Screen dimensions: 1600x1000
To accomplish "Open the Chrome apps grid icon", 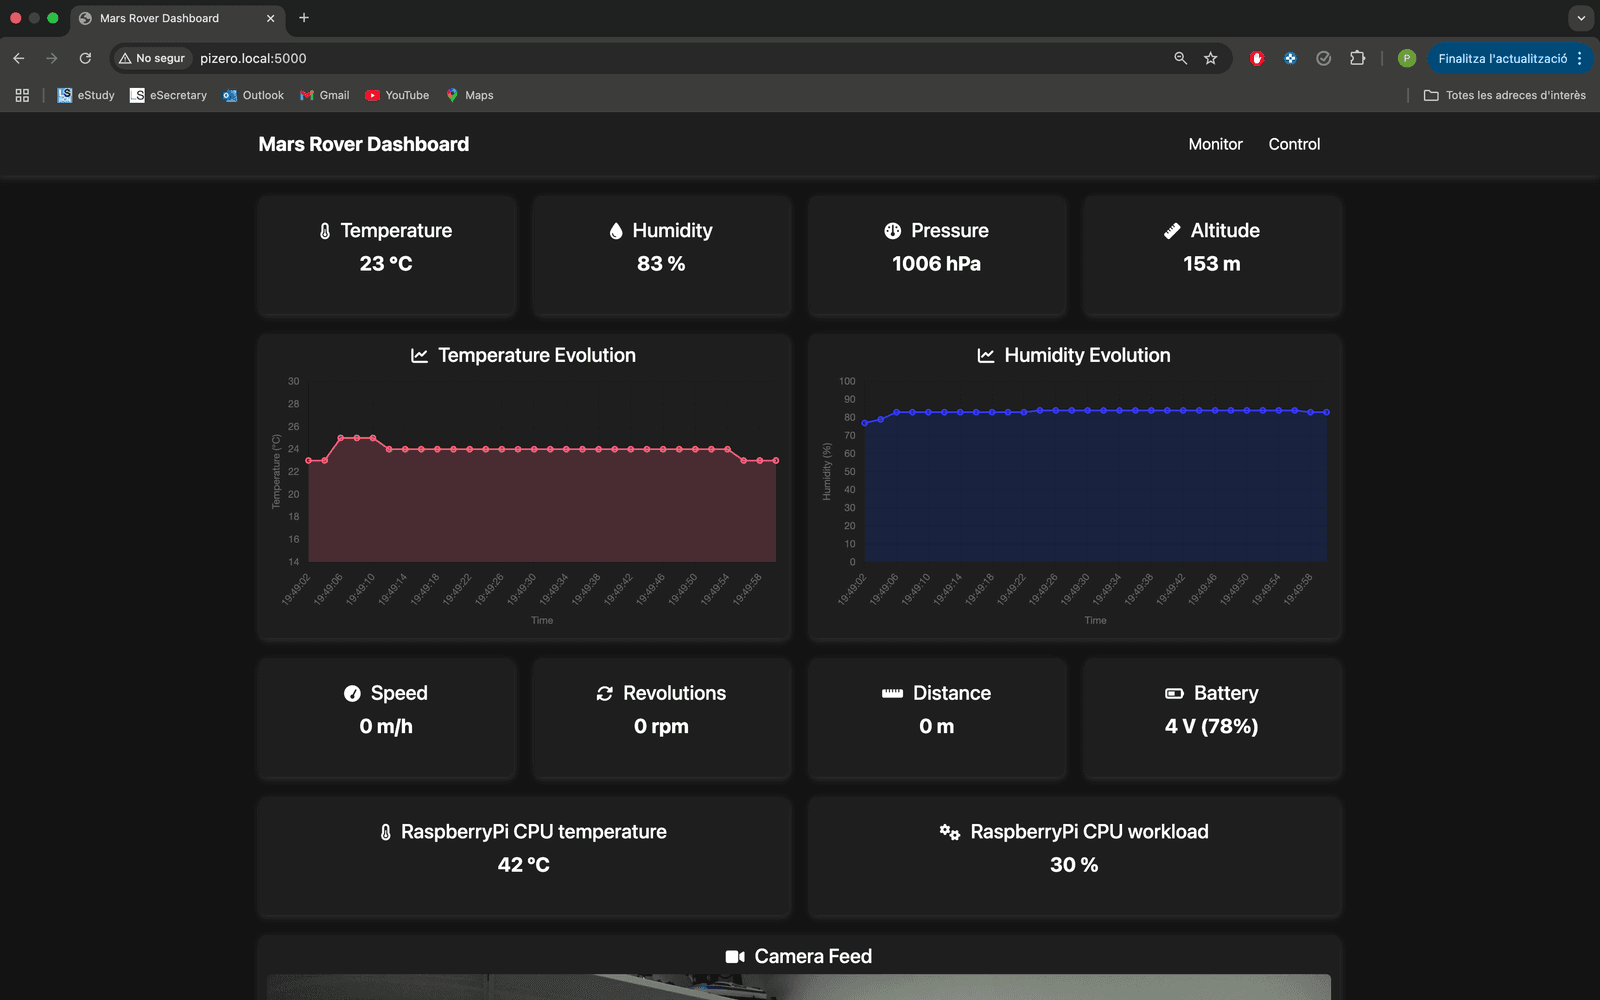I will pos(22,95).
